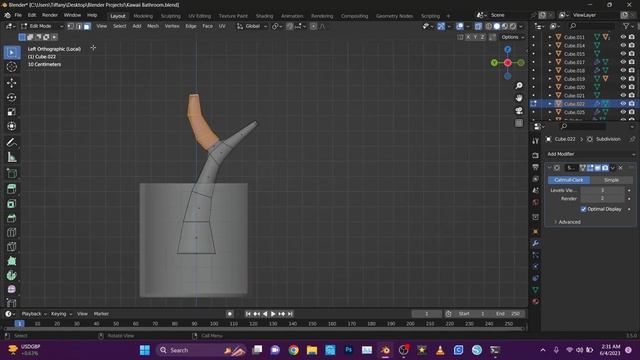Open the Mesh menu in viewport header

coord(153,26)
